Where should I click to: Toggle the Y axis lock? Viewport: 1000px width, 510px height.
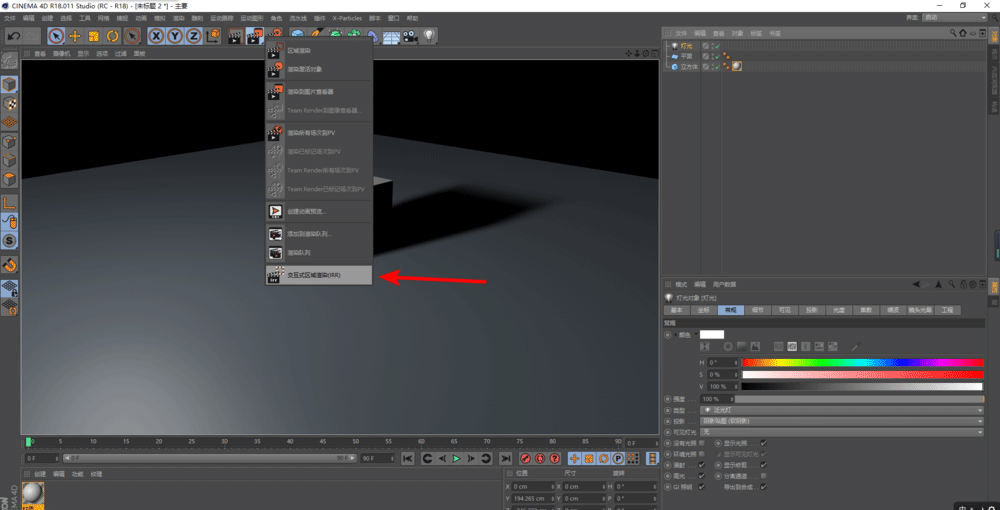coord(175,36)
